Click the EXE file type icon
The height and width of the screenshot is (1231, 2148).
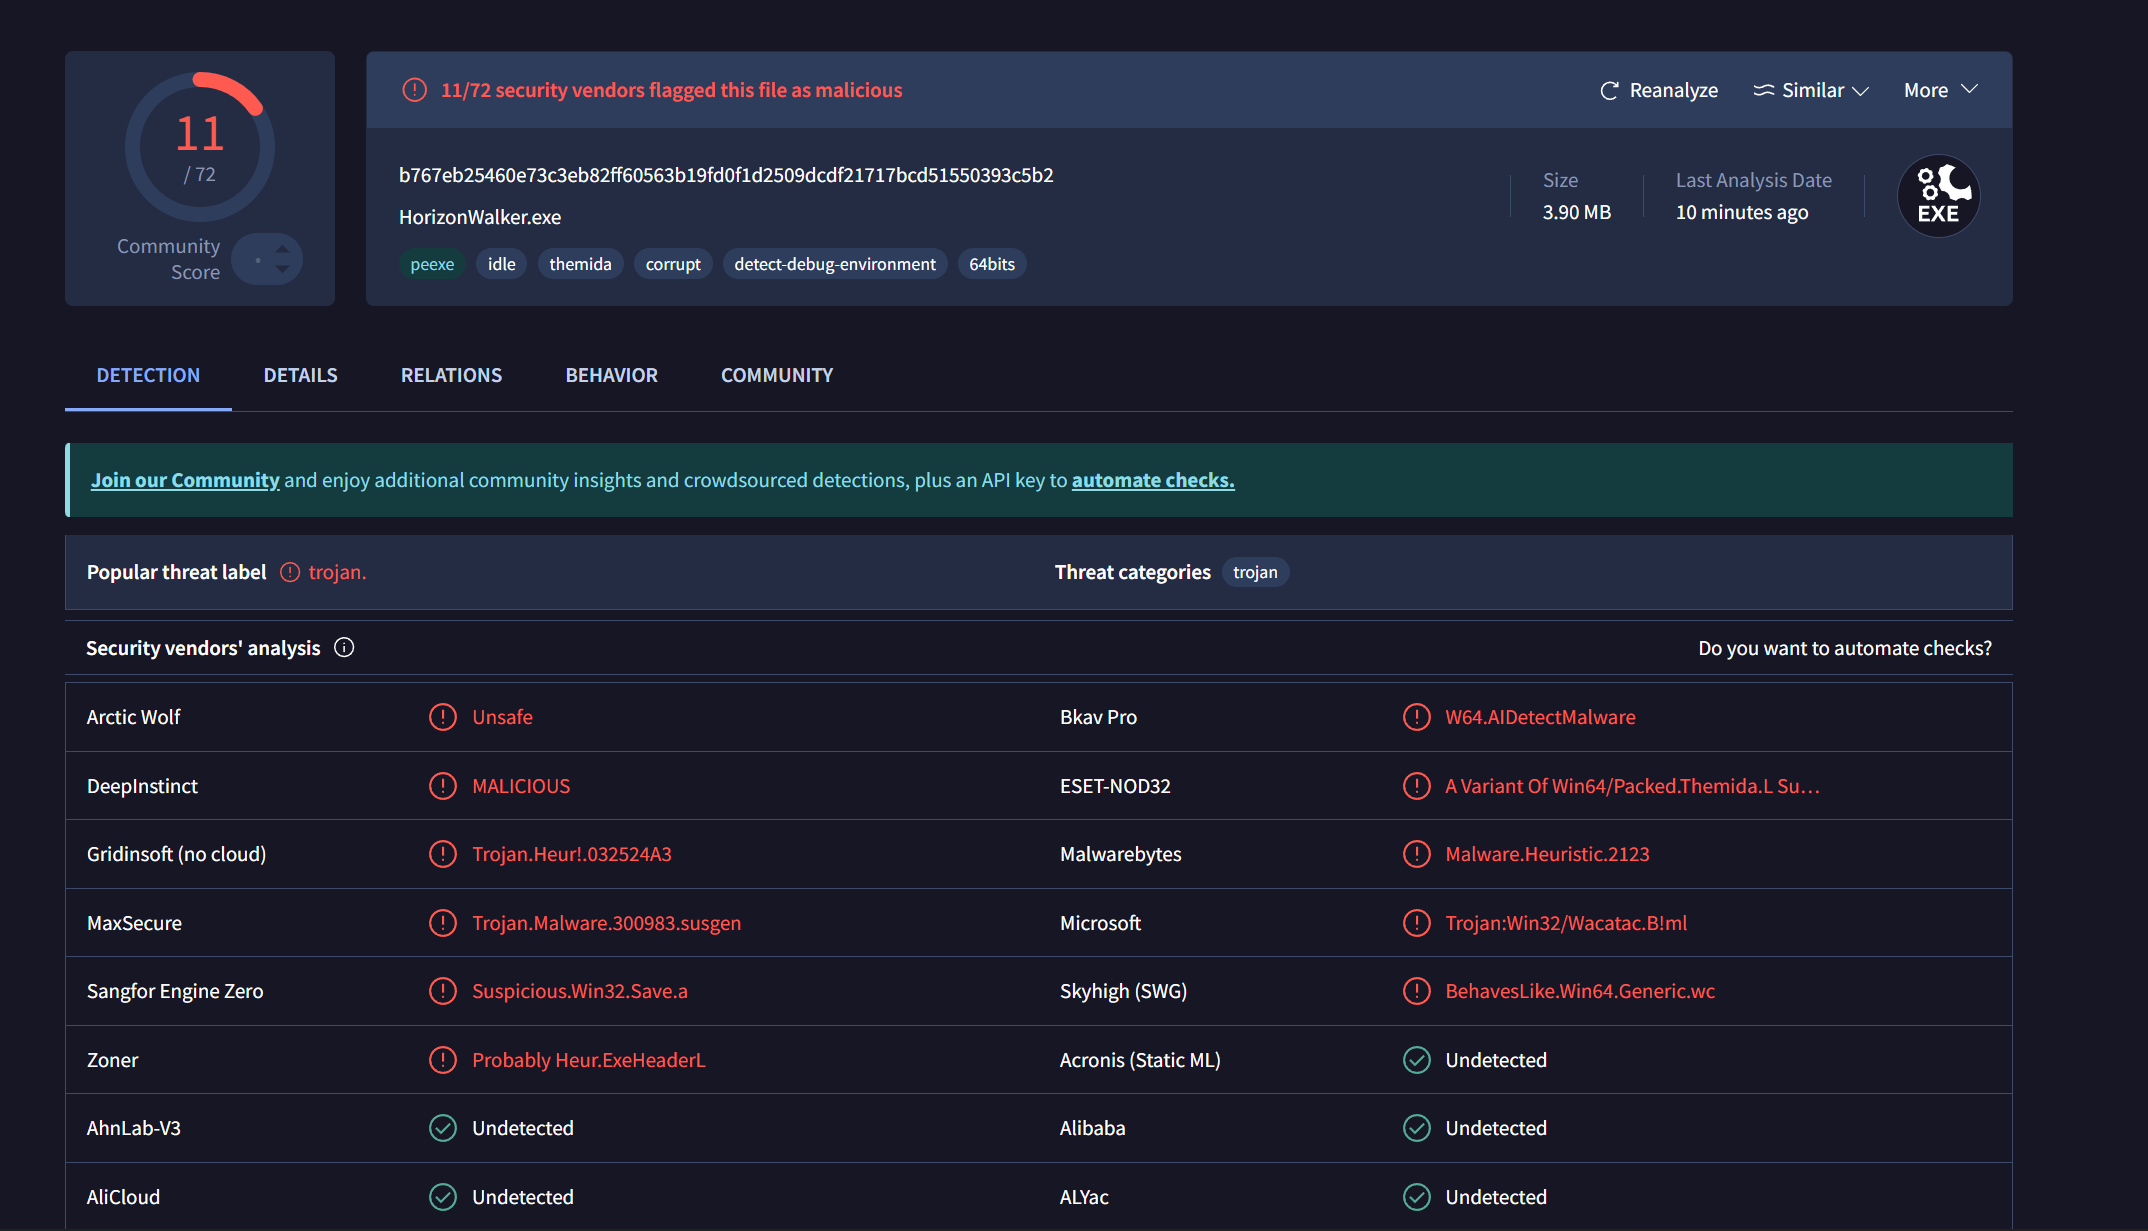tap(1938, 196)
